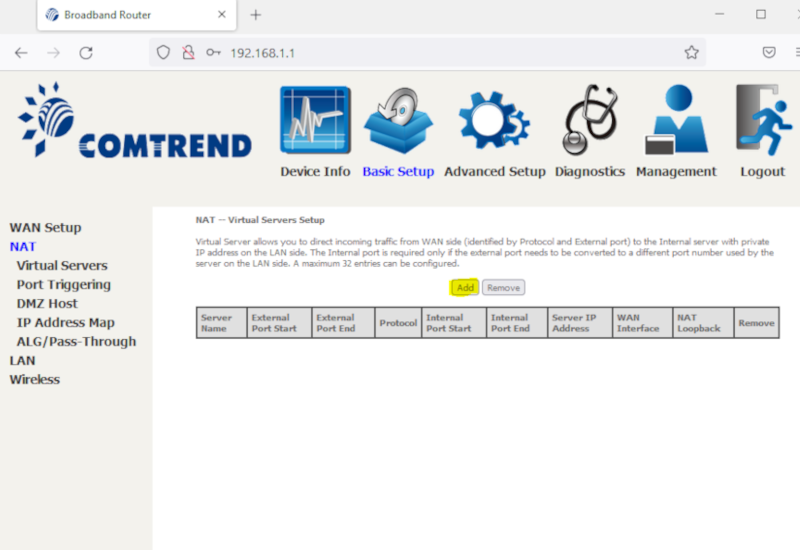
Task: Maximize the browser window
Action: coord(761,14)
